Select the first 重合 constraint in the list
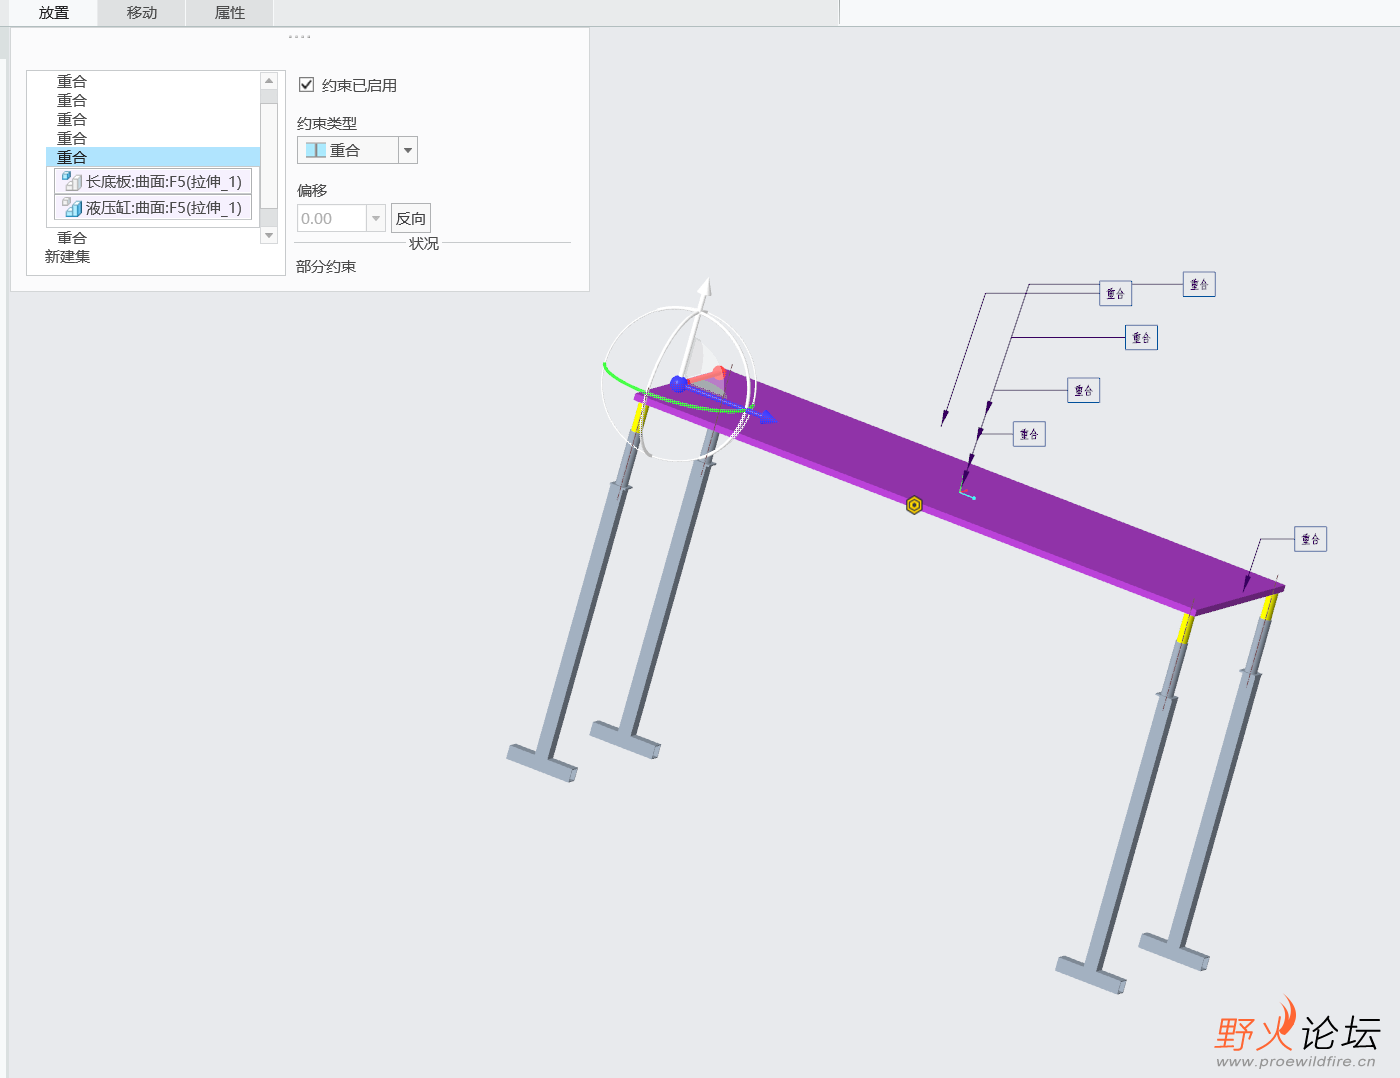1400x1078 pixels. tap(72, 81)
